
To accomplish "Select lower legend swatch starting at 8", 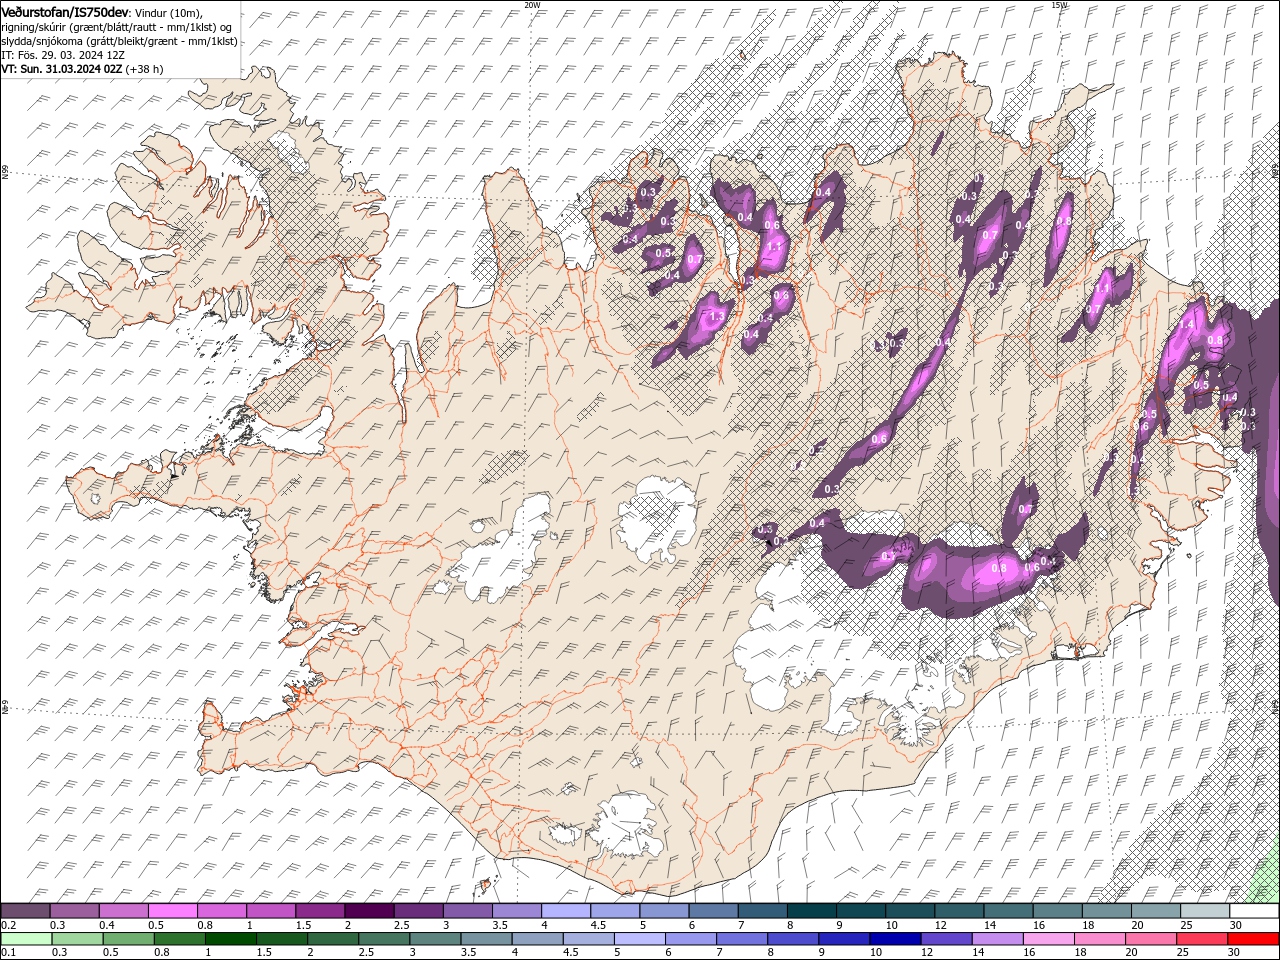I will [792, 939].
